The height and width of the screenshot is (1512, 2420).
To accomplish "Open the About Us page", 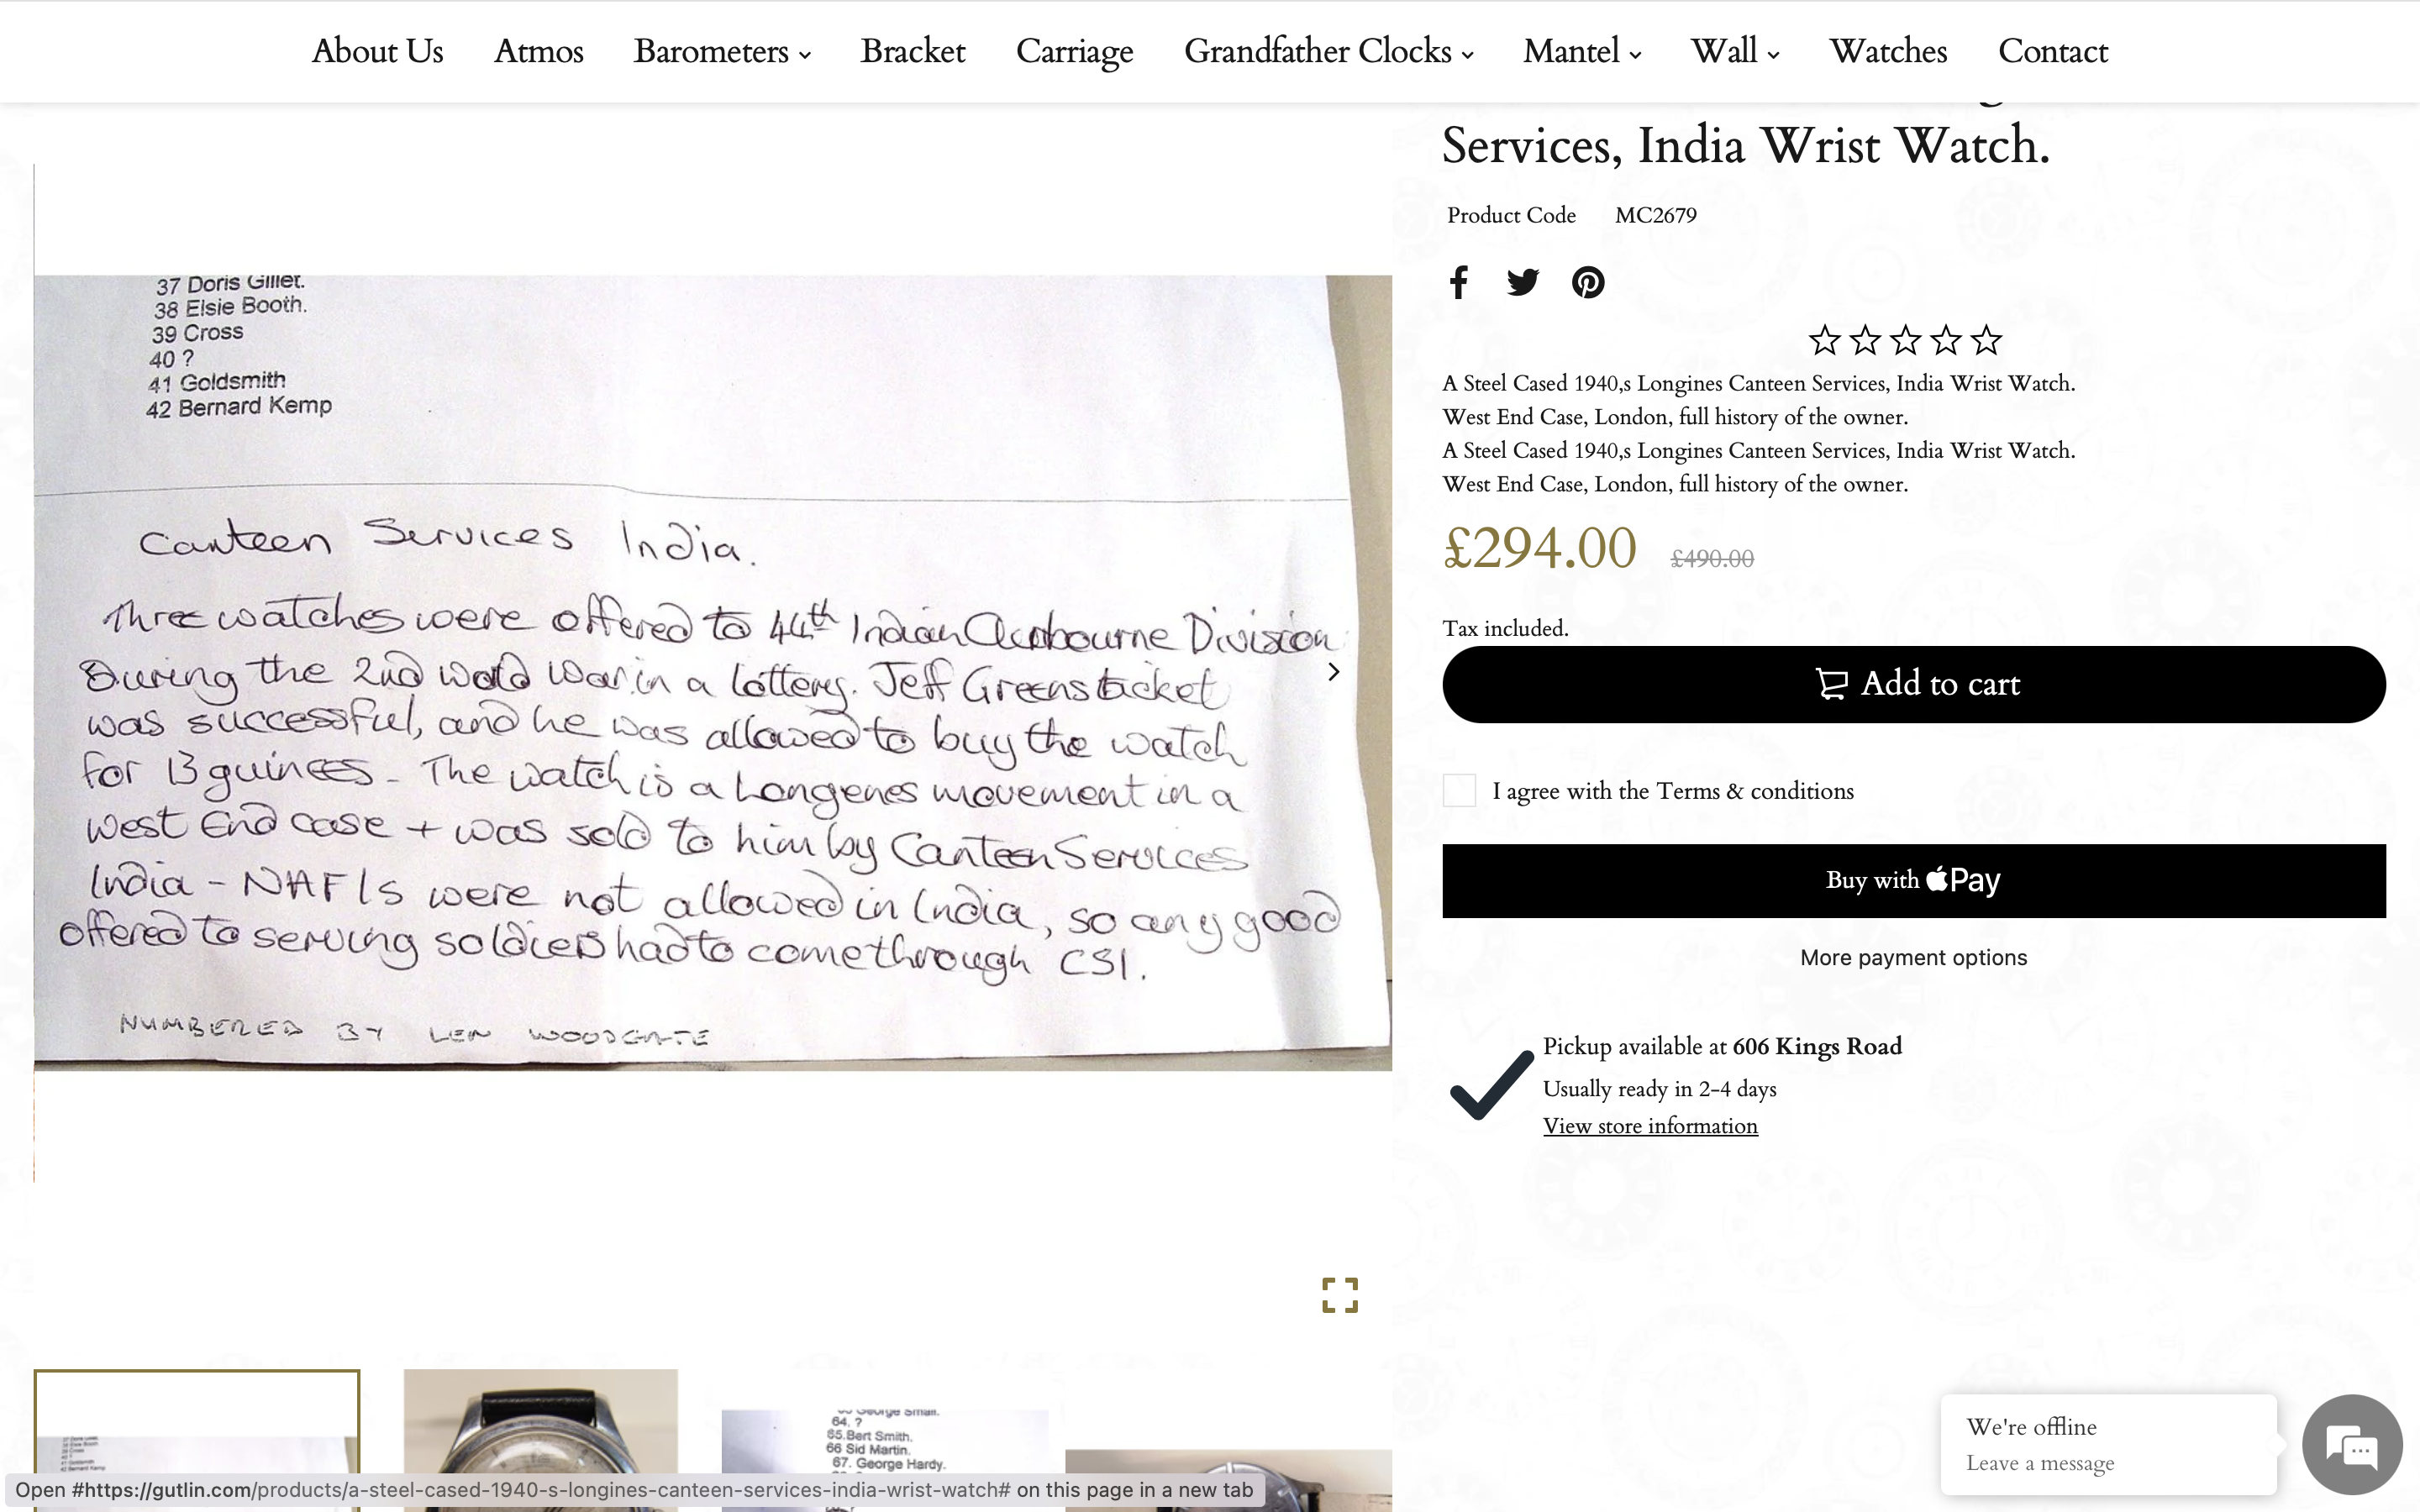I will click(x=377, y=51).
